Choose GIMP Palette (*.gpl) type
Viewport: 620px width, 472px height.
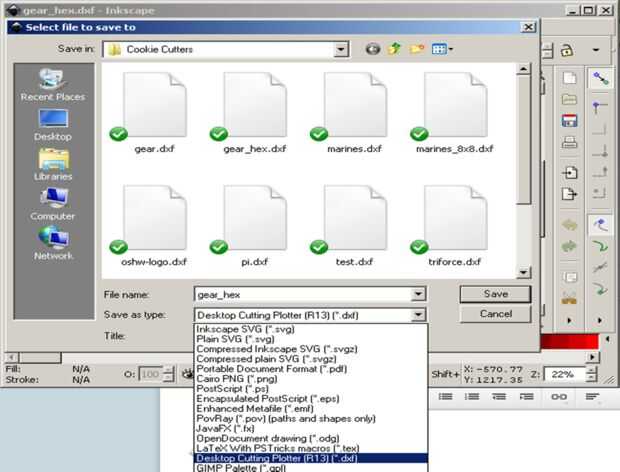[311, 467]
